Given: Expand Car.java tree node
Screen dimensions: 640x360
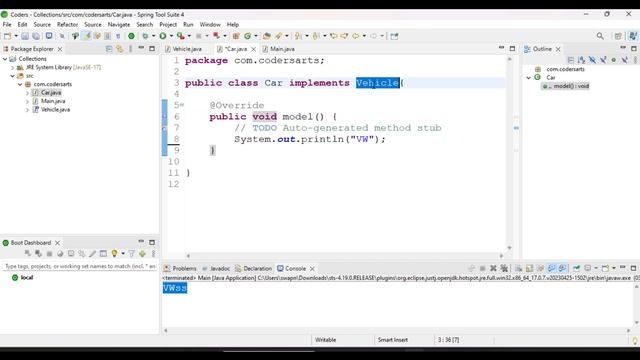Looking at the screenshot, I should coord(27,93).
